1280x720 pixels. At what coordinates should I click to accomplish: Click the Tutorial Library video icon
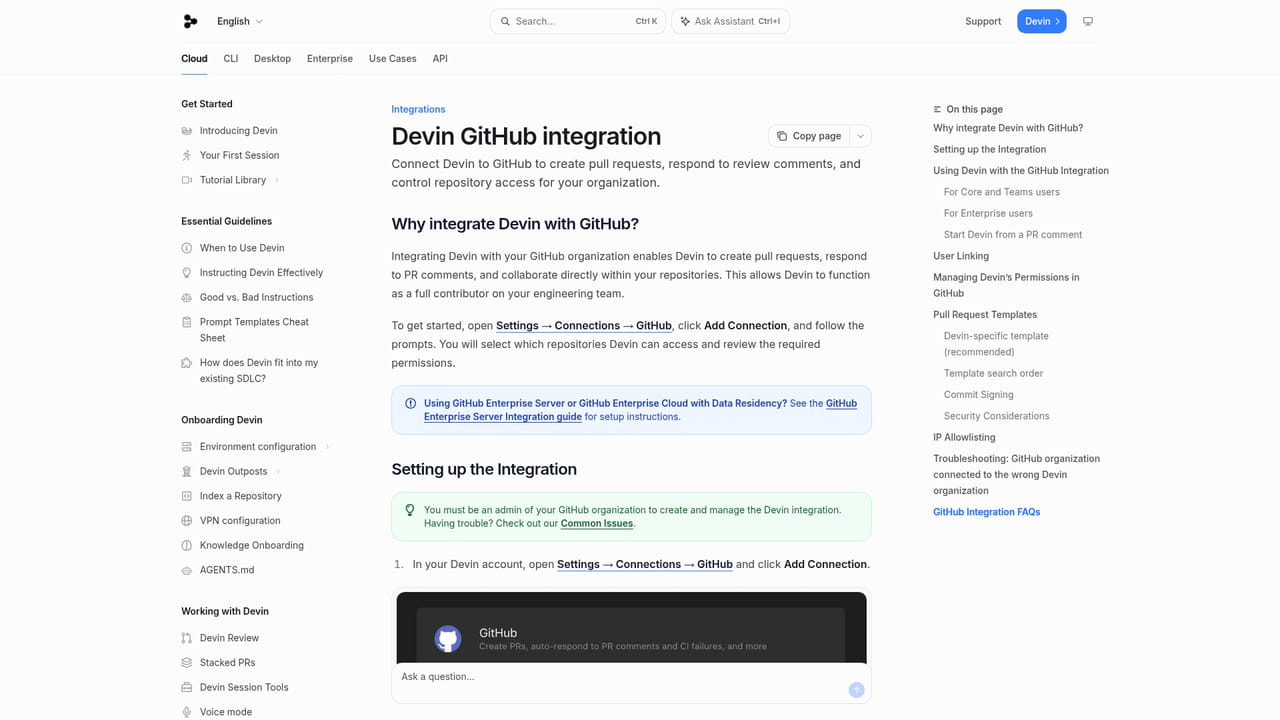click(x=187, y=180)
